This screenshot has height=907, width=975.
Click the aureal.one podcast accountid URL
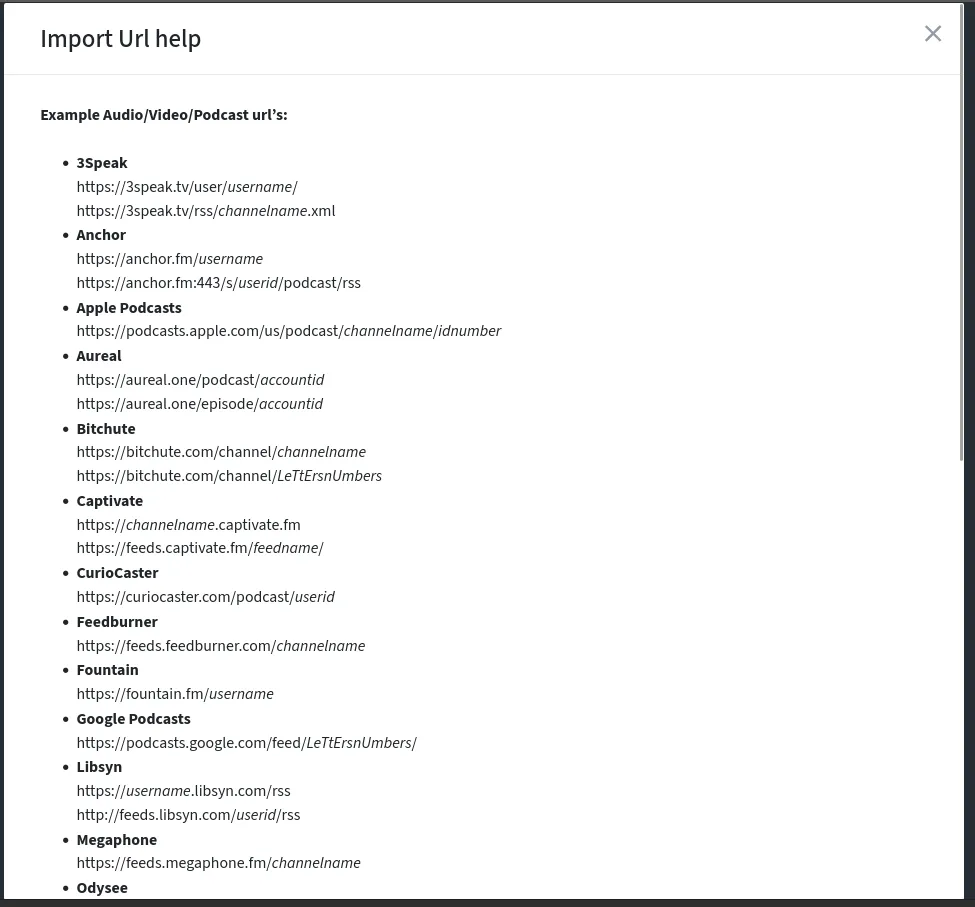tap(200, 380)
